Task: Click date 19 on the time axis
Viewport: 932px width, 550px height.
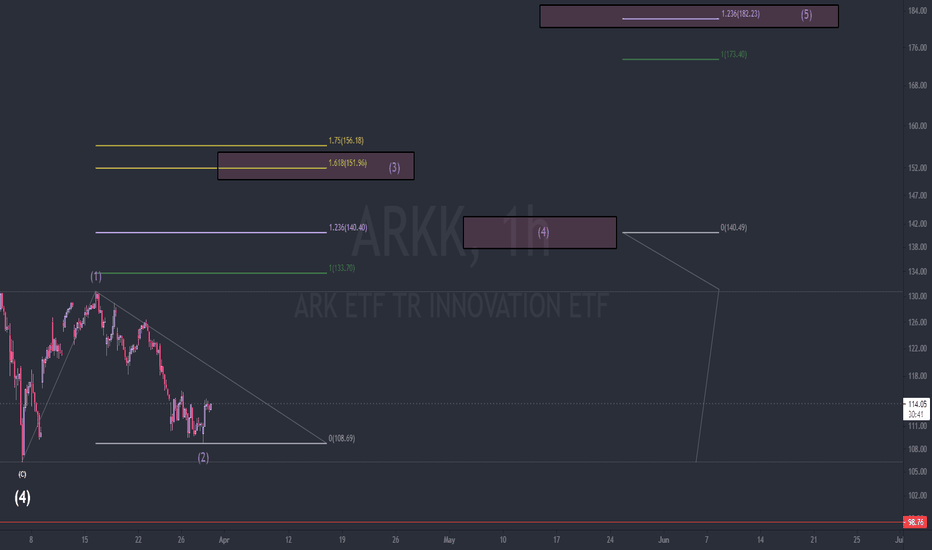Action: 342,540
